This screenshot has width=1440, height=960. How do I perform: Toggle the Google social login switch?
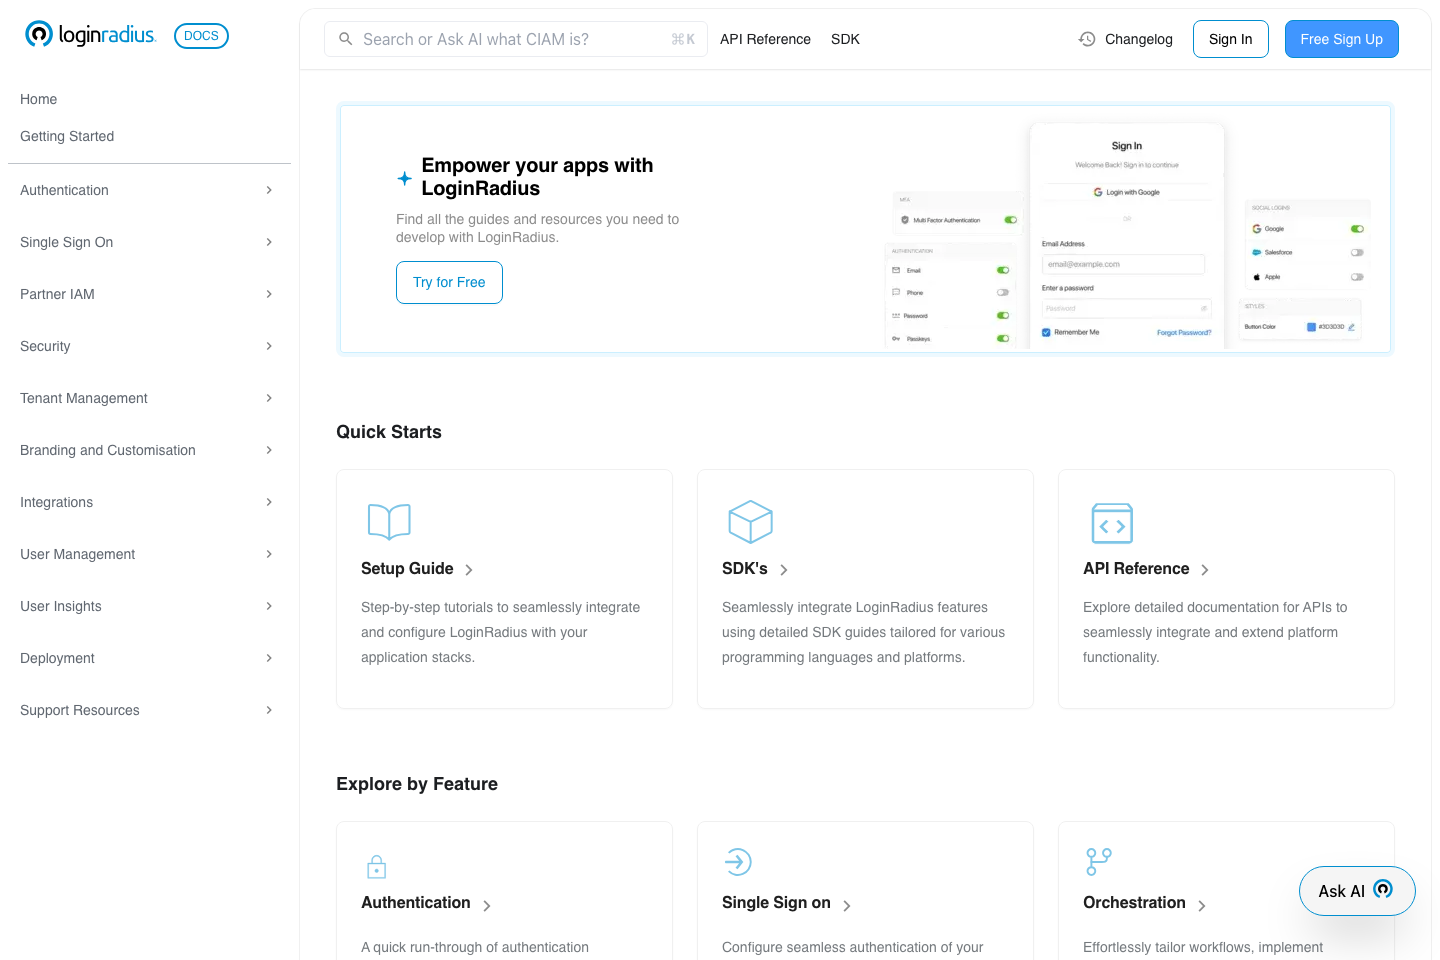1357,228
